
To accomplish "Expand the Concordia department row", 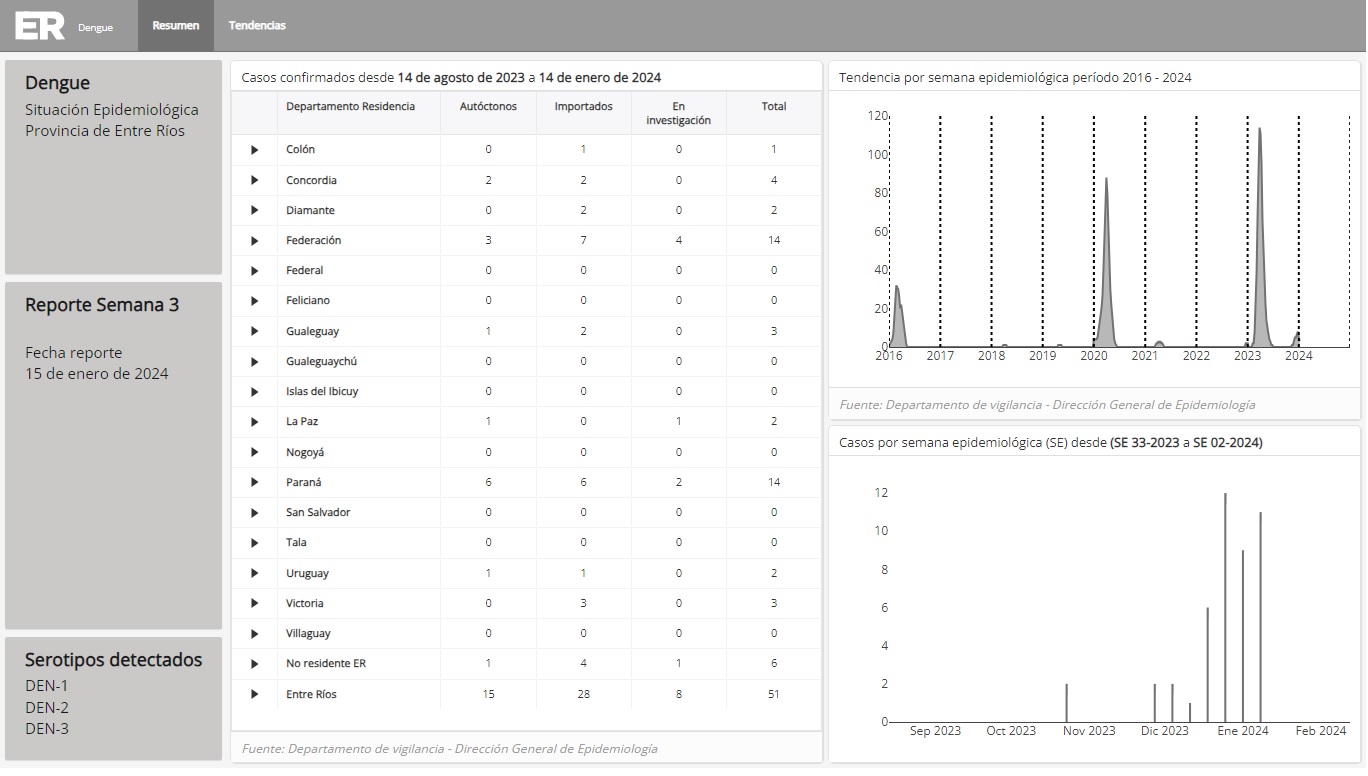I will point(254,180).
